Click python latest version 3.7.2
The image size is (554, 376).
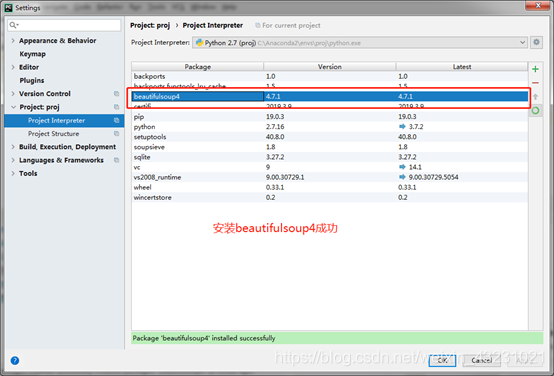[416, 127]
